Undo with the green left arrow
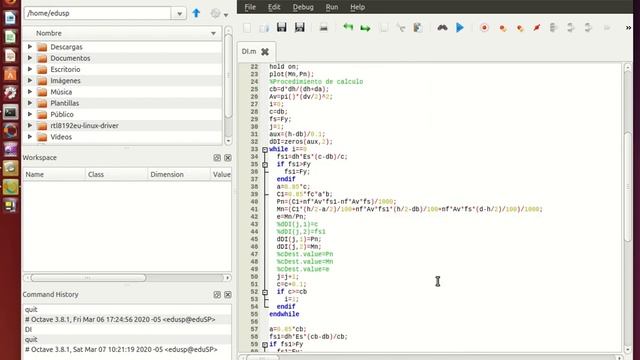Screen dimensions: 640x360 (348, 27)
